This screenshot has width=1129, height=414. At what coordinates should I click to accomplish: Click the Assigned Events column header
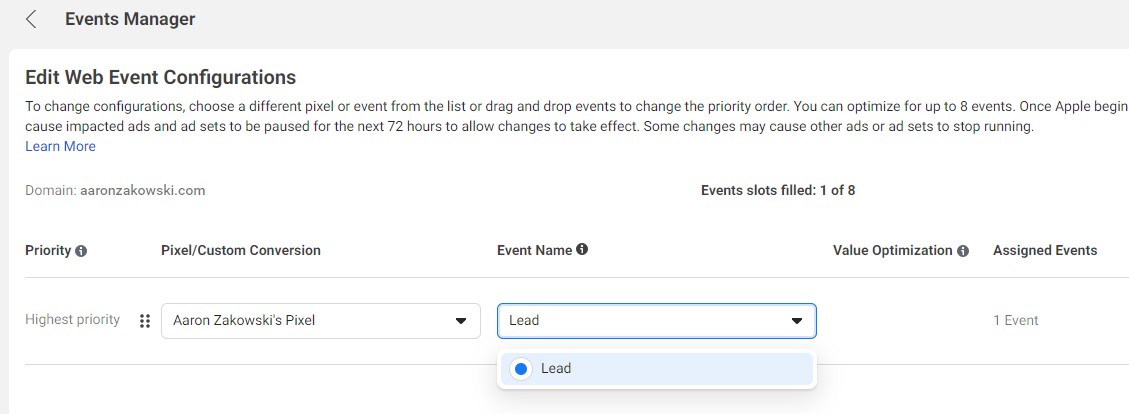click(1044, 250)
